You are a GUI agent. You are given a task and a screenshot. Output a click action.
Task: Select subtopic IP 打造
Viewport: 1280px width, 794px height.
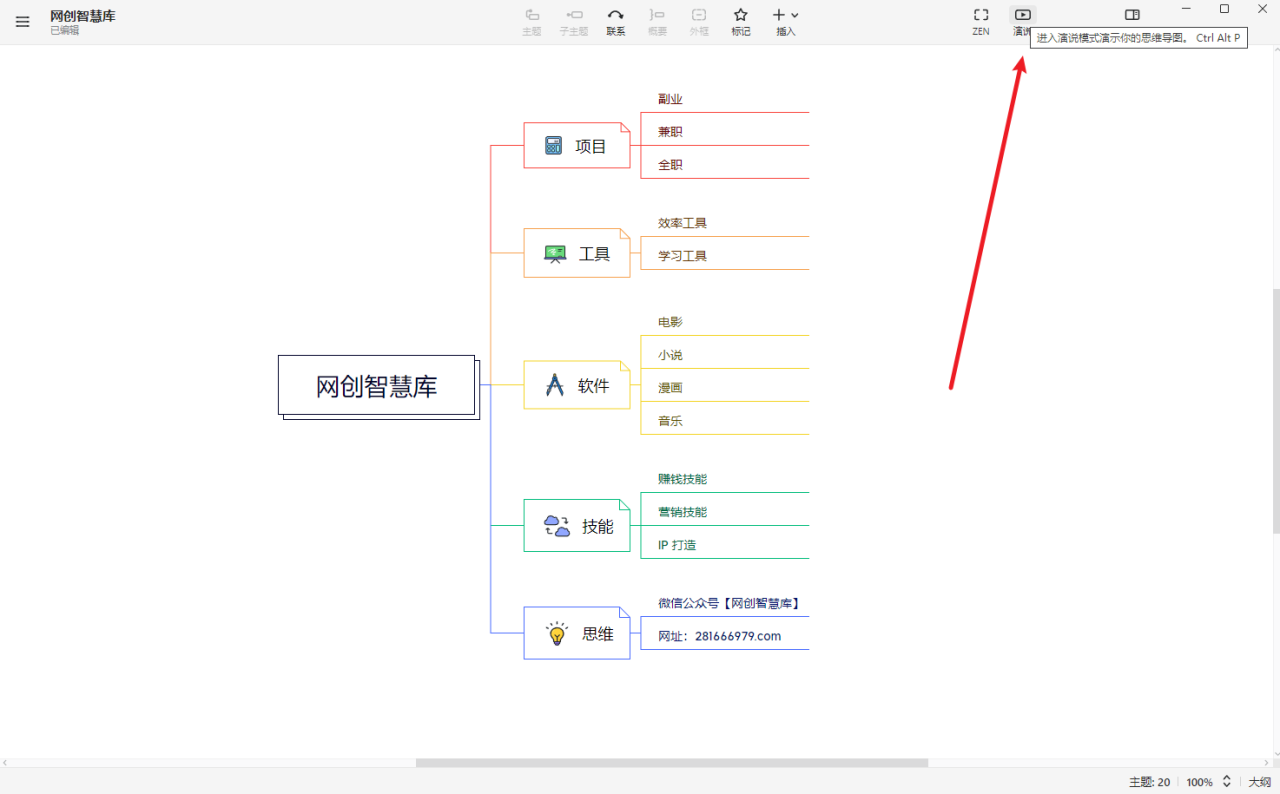pyautogui.click(x=677, y=545)
